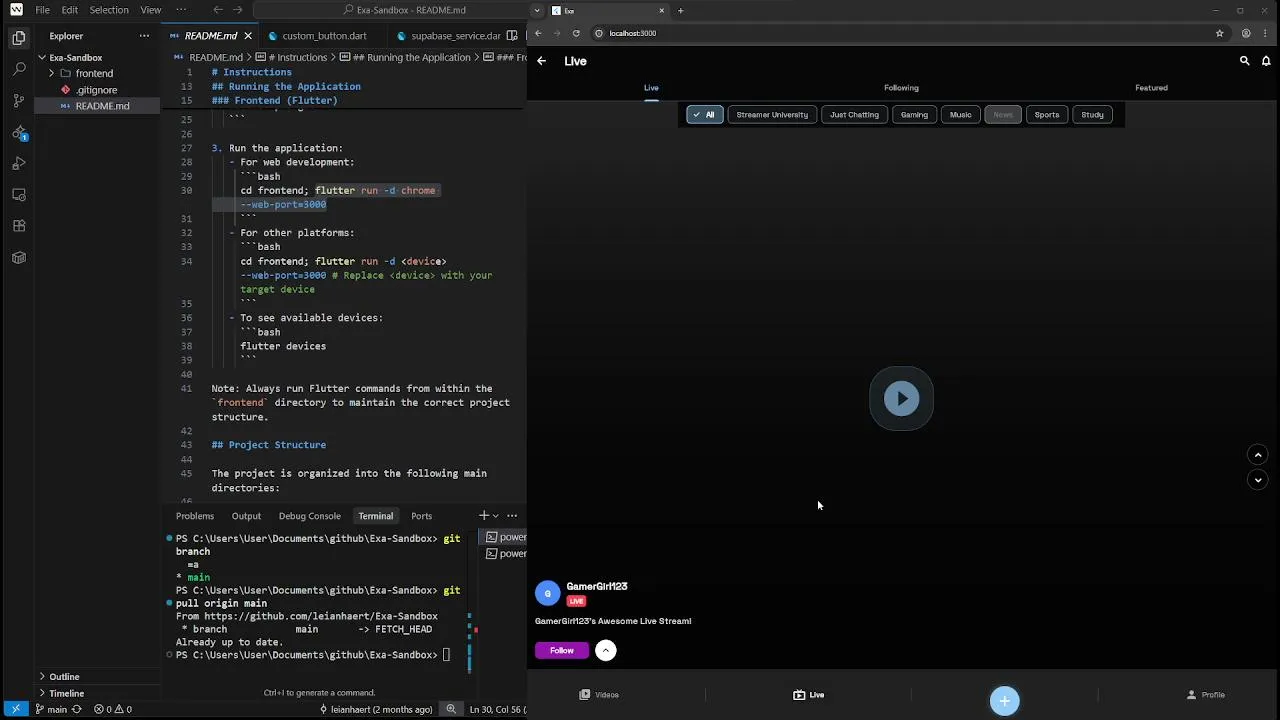Select the All category chip
This screenshot has height=720, width=1280.
[704, 115]
